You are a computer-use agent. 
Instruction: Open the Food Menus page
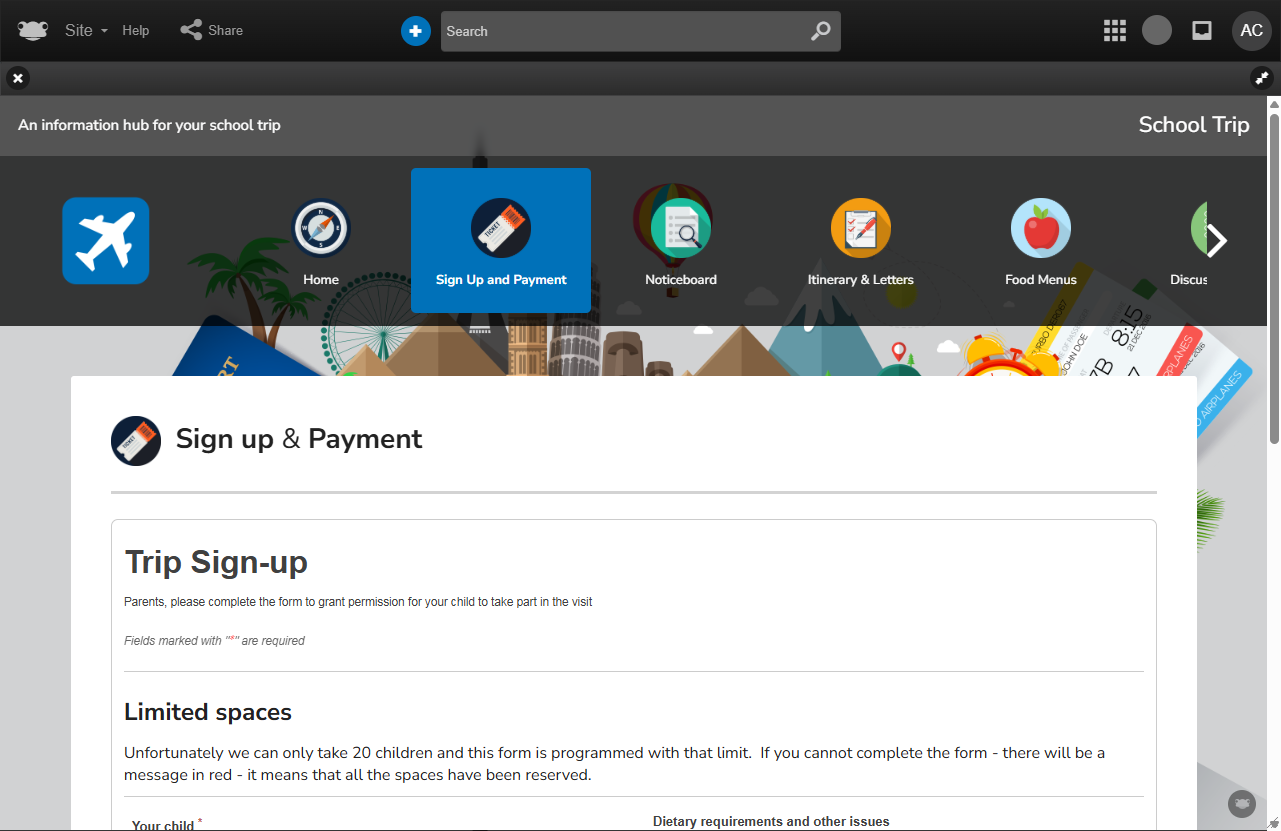(1041, 242)
